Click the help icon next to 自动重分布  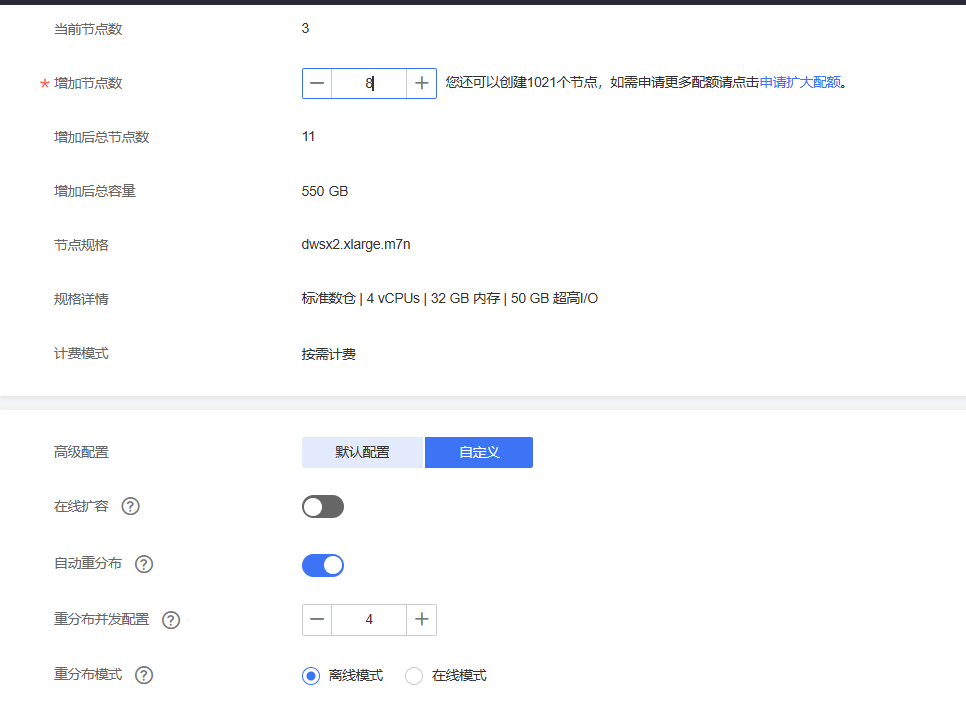tap(144, 564)
